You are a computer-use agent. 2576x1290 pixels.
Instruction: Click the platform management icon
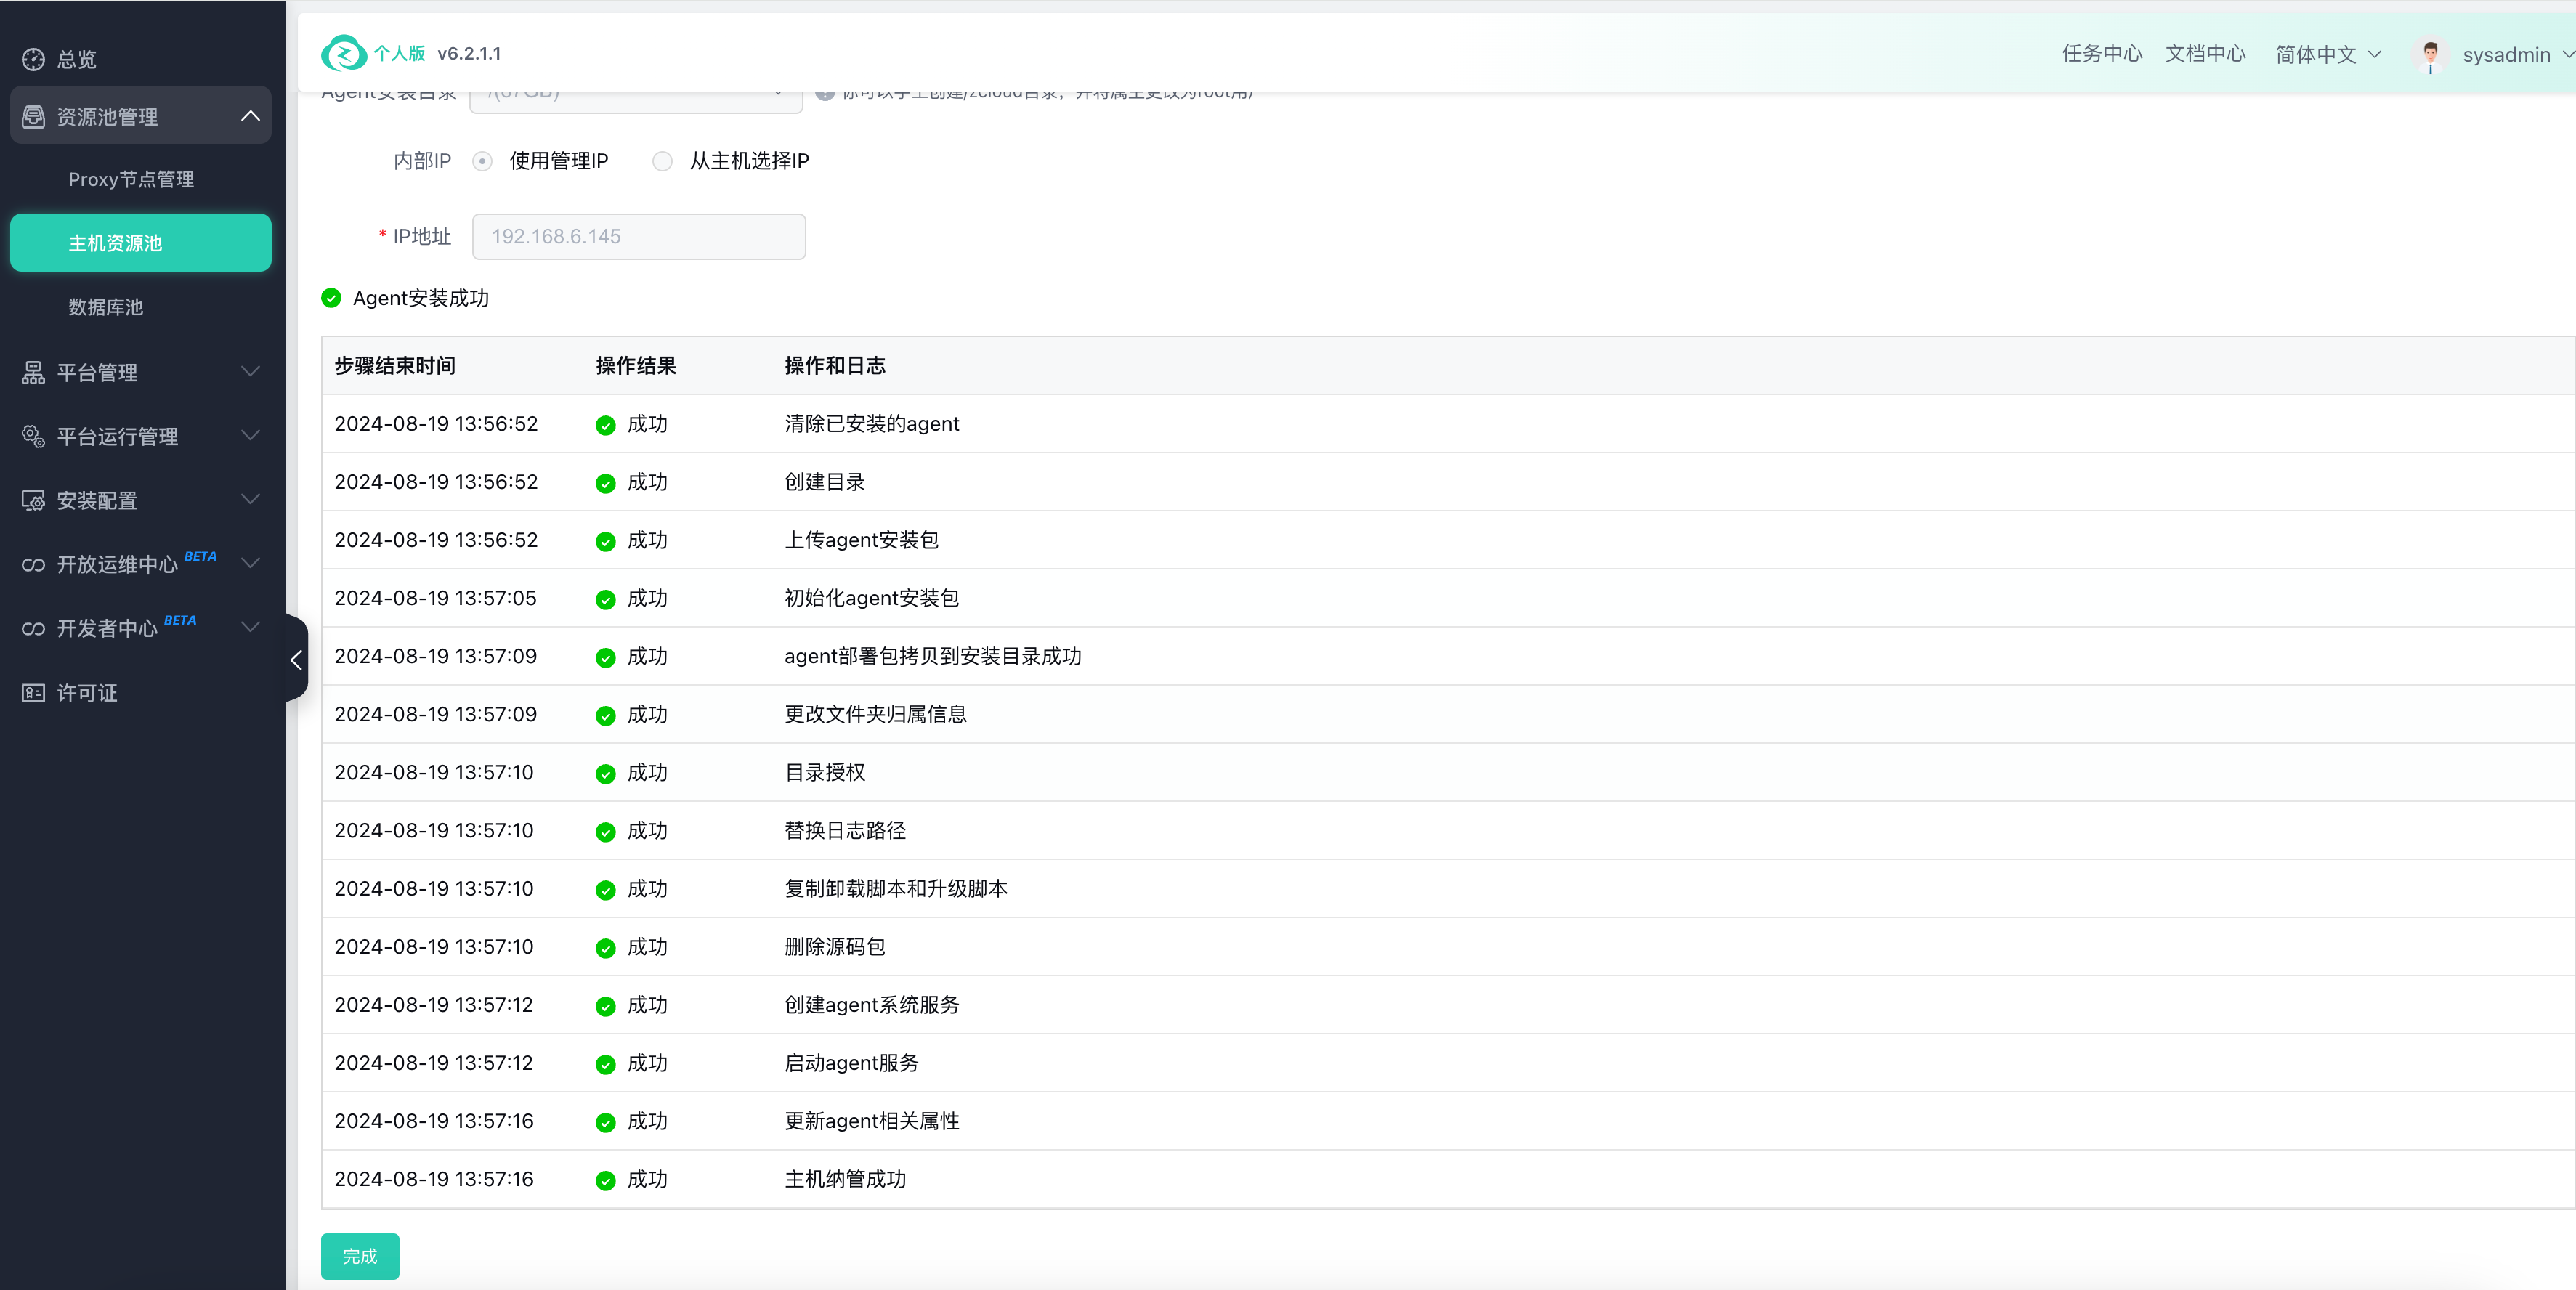(33, 373)
